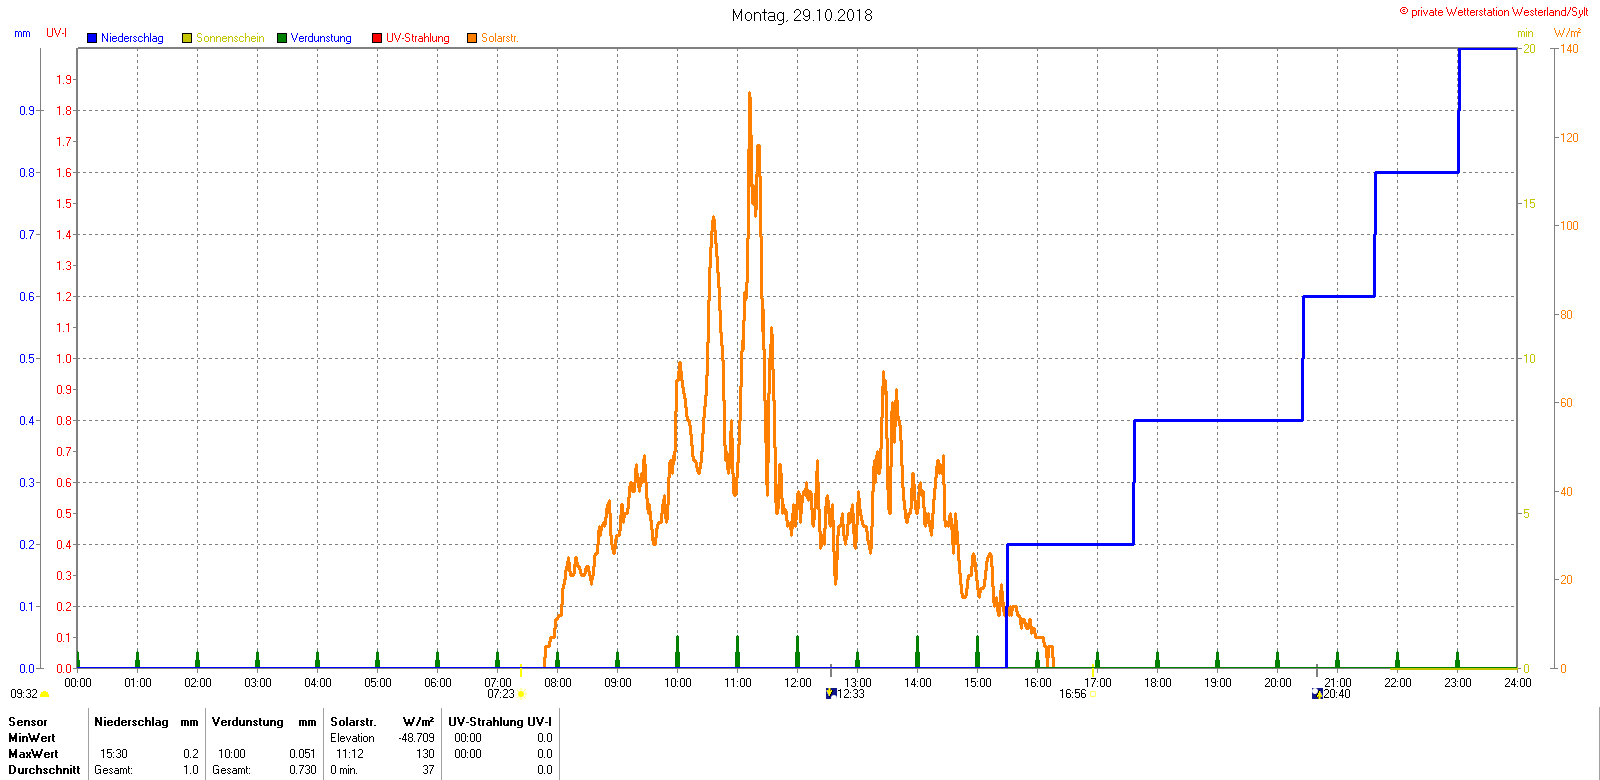Click the Niederschlag table column header
Viewport: 1600px width, 780px height.
(x=131, y=722)
